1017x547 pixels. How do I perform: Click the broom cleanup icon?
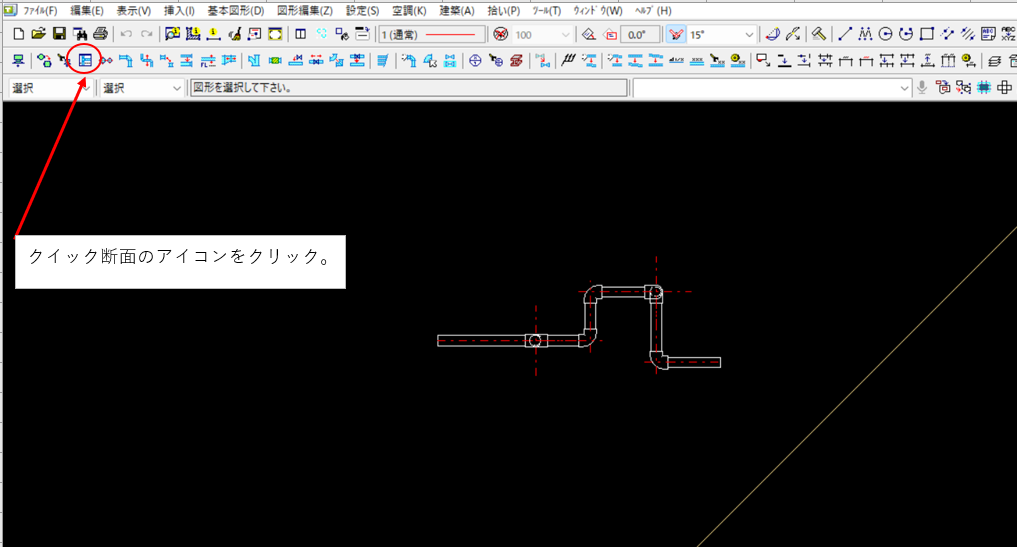pyautogui.click(x=234, y=34)
